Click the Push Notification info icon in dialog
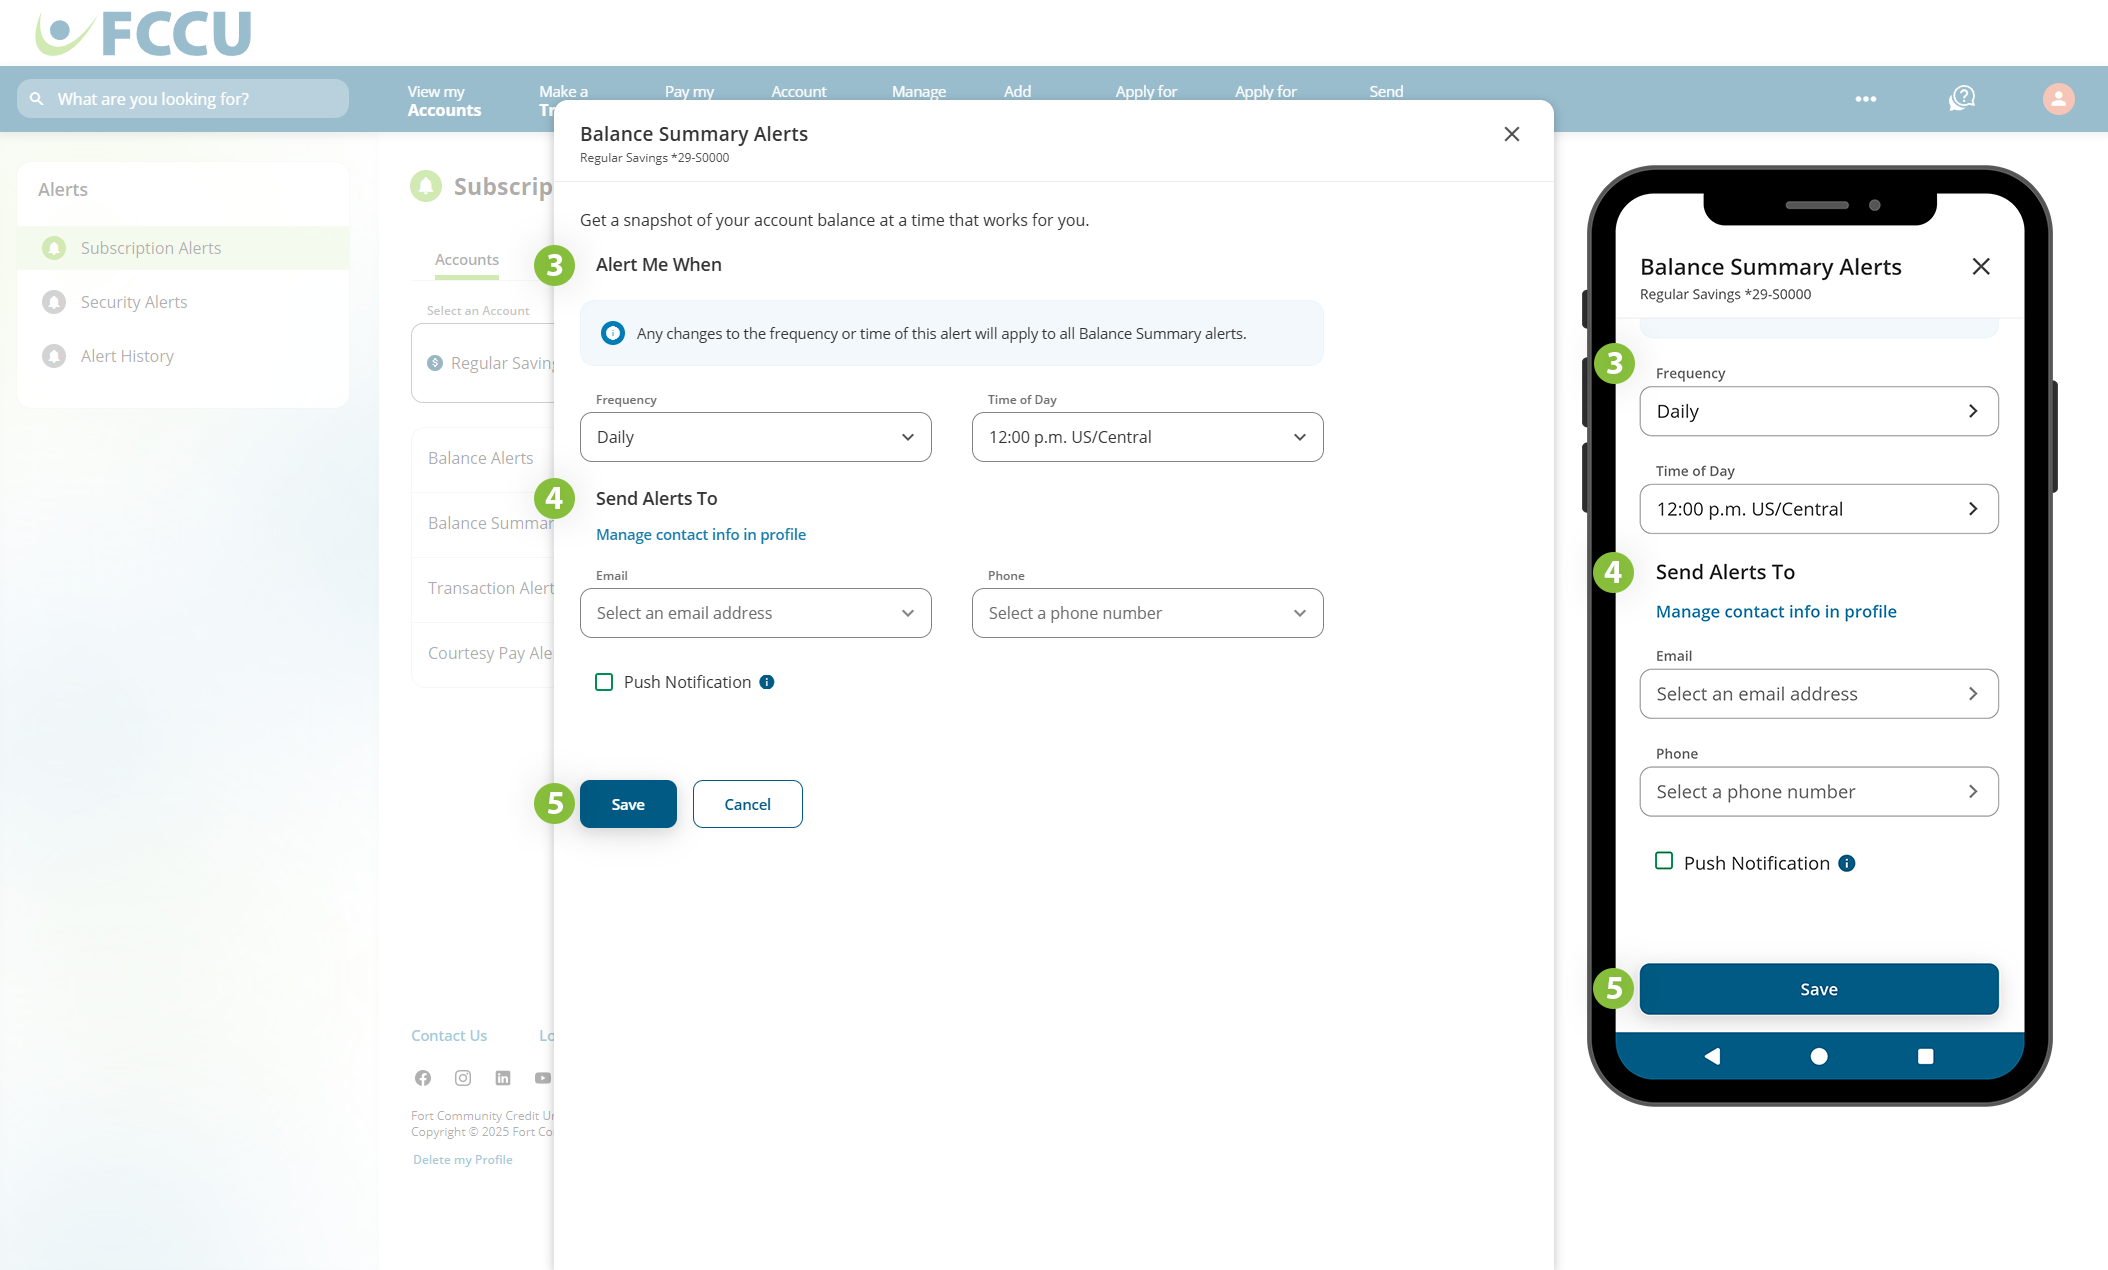 point(767,682)
